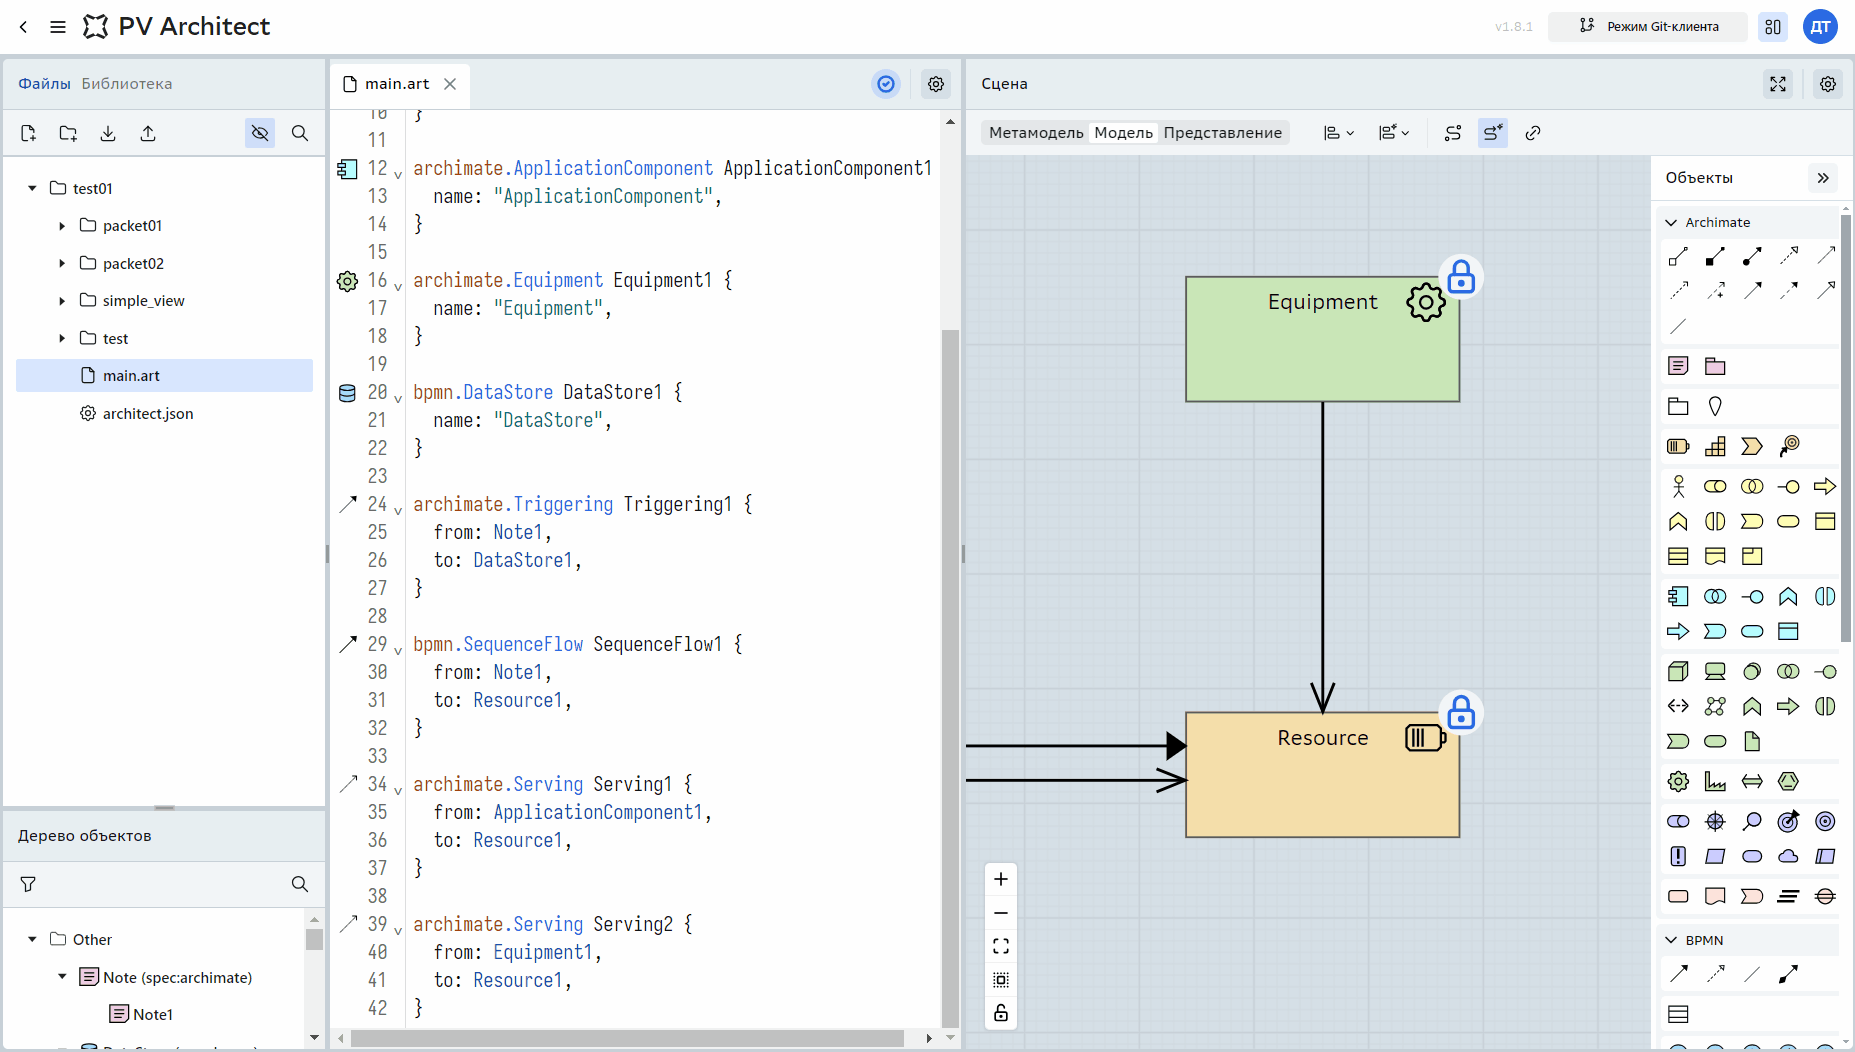The height and width of the screenshot is (1052, 1855).
Task: Click the relations routing icon in scene toolbar
Action: pos(1453,133)
